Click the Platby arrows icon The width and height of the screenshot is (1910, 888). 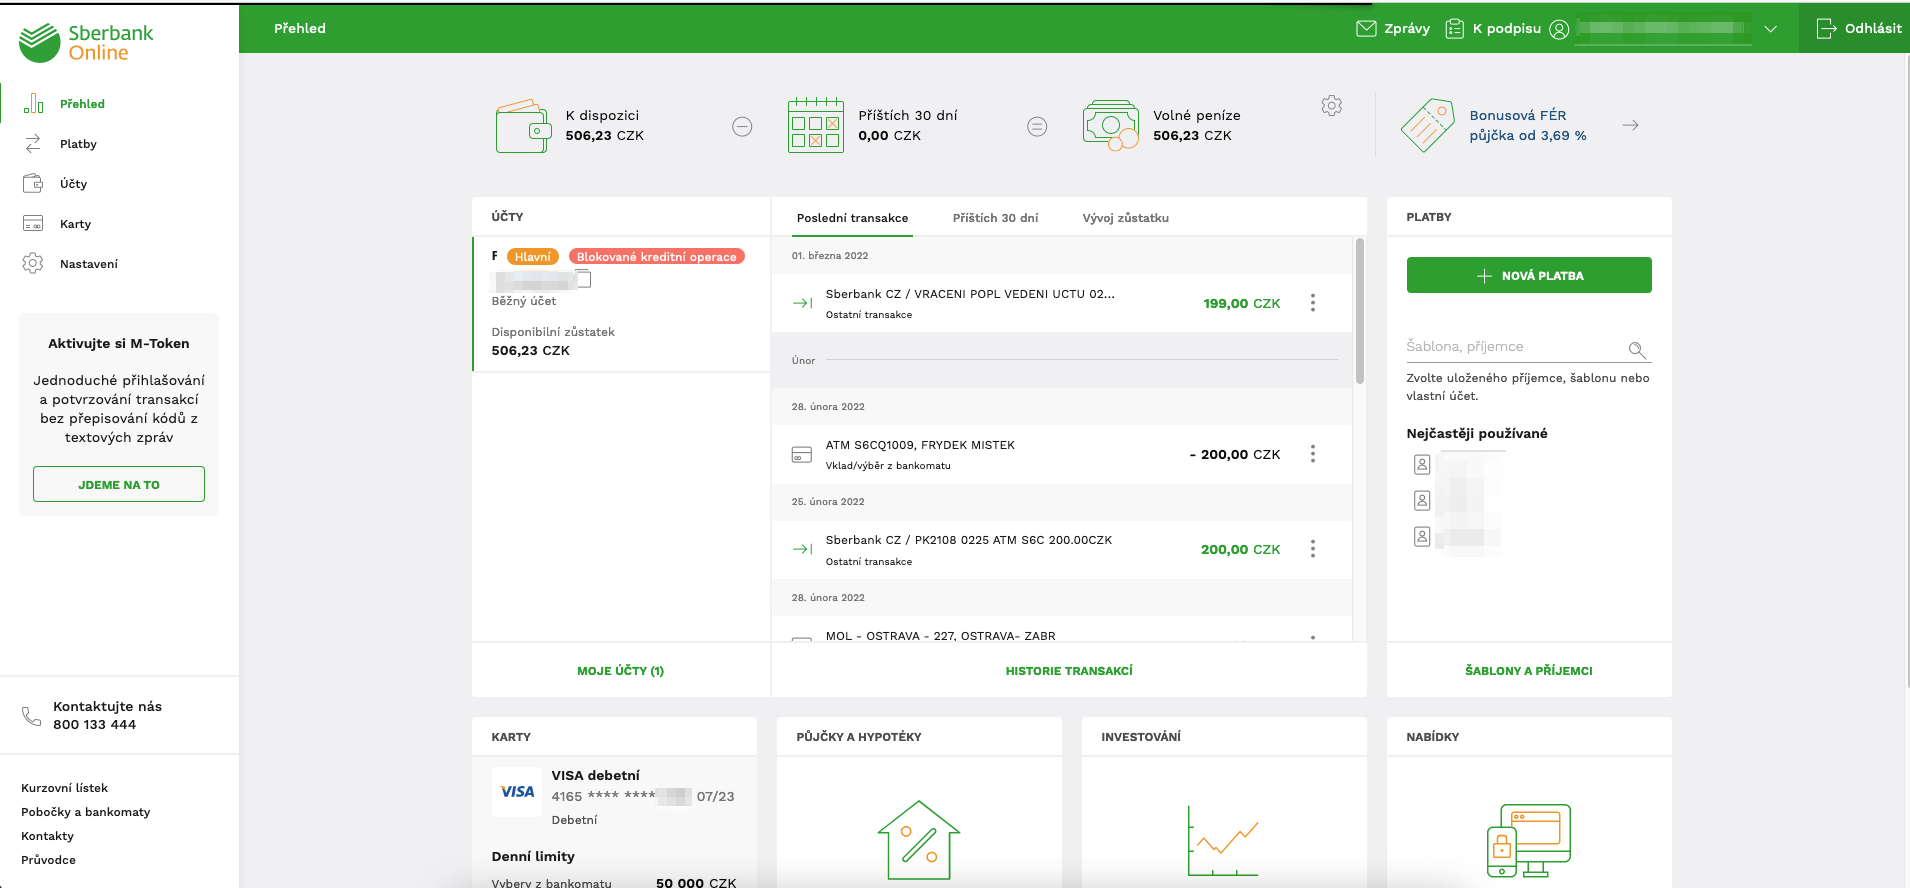(33, 143)
